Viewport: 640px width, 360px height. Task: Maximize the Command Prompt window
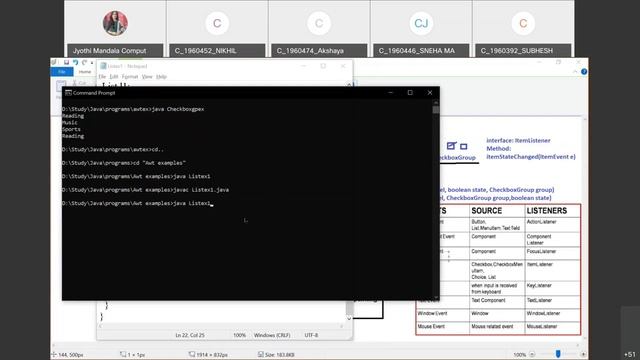point(410,93)
